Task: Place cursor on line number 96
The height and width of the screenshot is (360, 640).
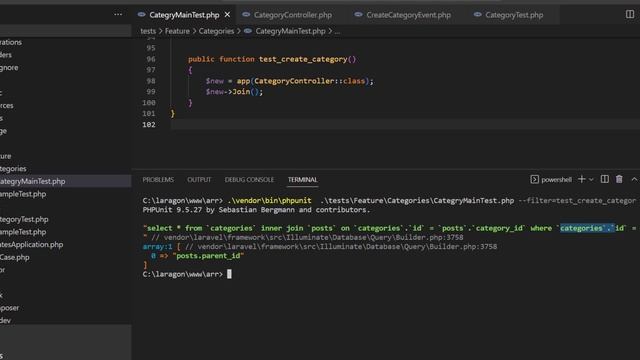Action: [151, 59]
